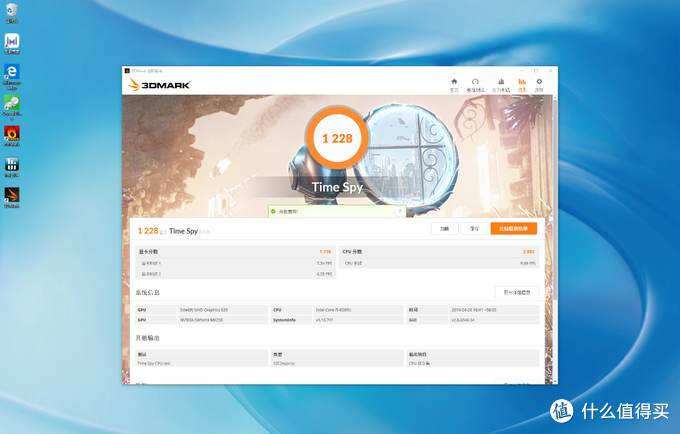Click the Graphics test 2 FPS row
Viewport: 680px width, 434px height.
235,274
